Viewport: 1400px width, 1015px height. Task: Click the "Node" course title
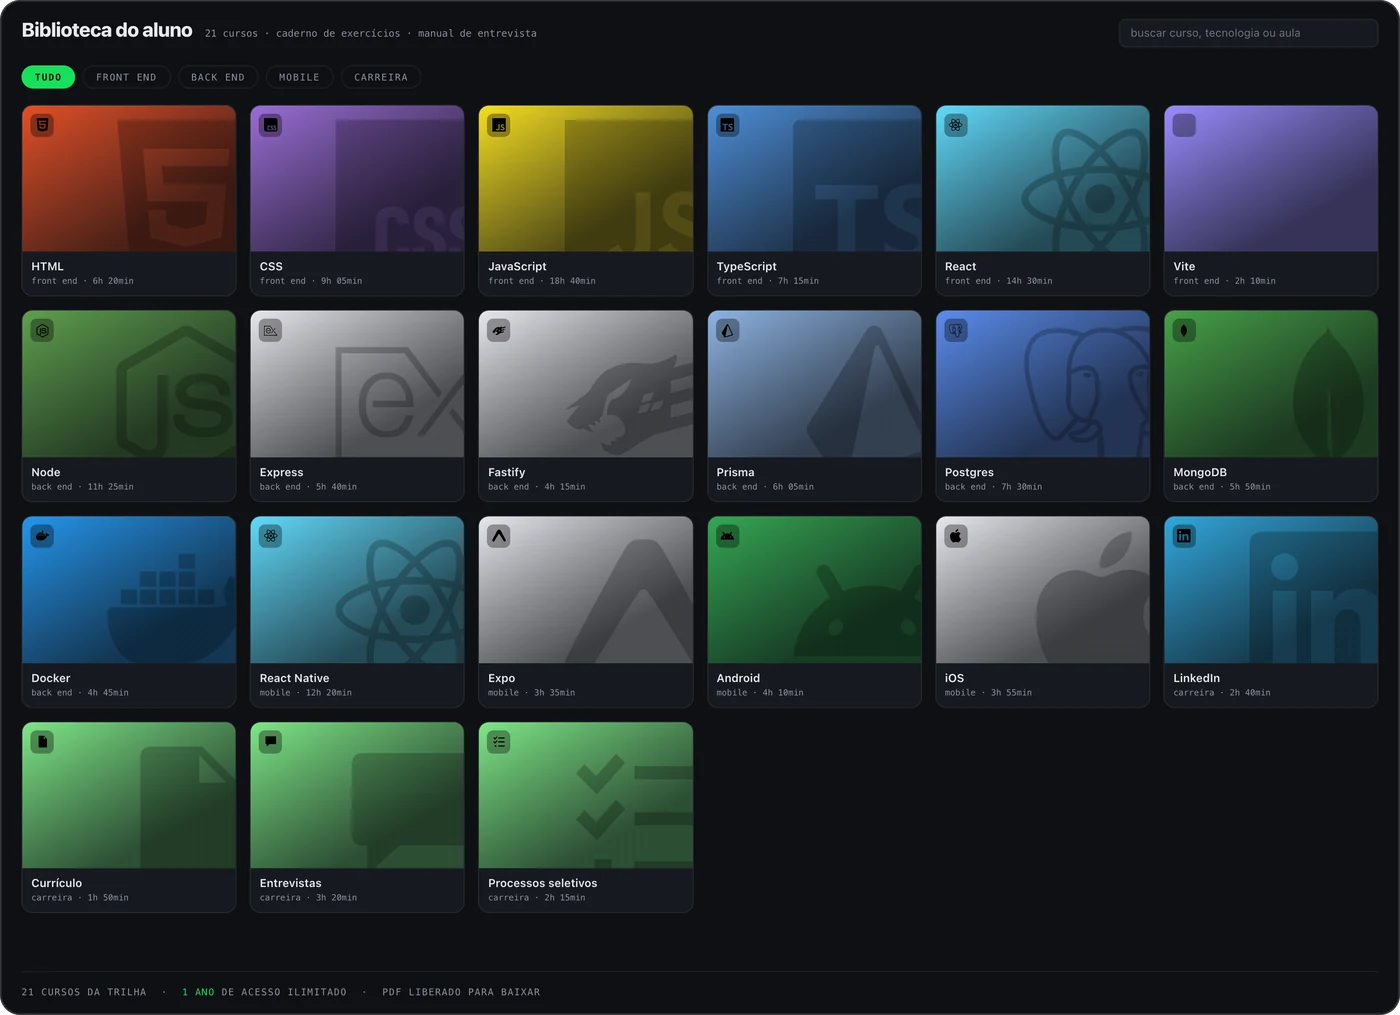(46, 473)
